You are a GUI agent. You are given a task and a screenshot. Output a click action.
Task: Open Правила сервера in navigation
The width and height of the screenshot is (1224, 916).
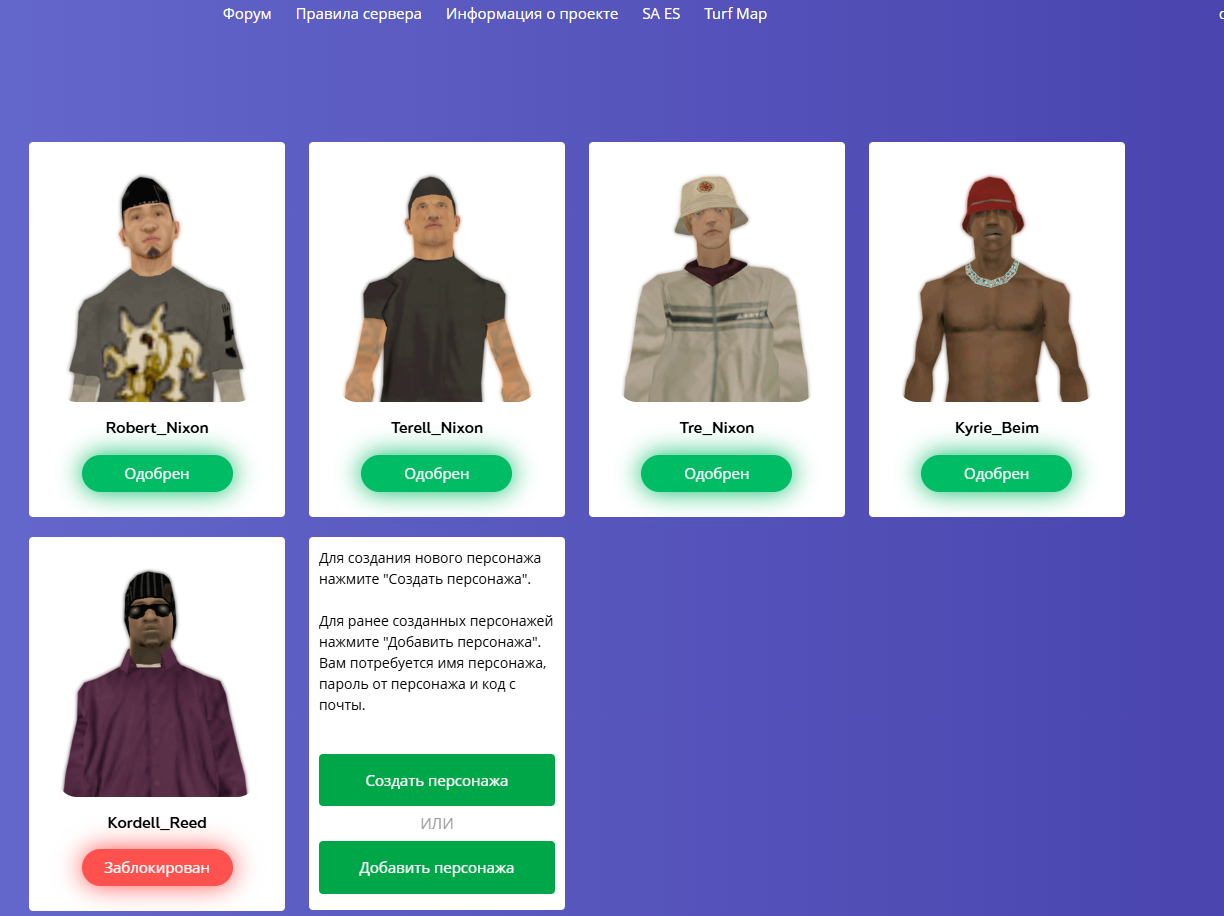click(359, 14)
